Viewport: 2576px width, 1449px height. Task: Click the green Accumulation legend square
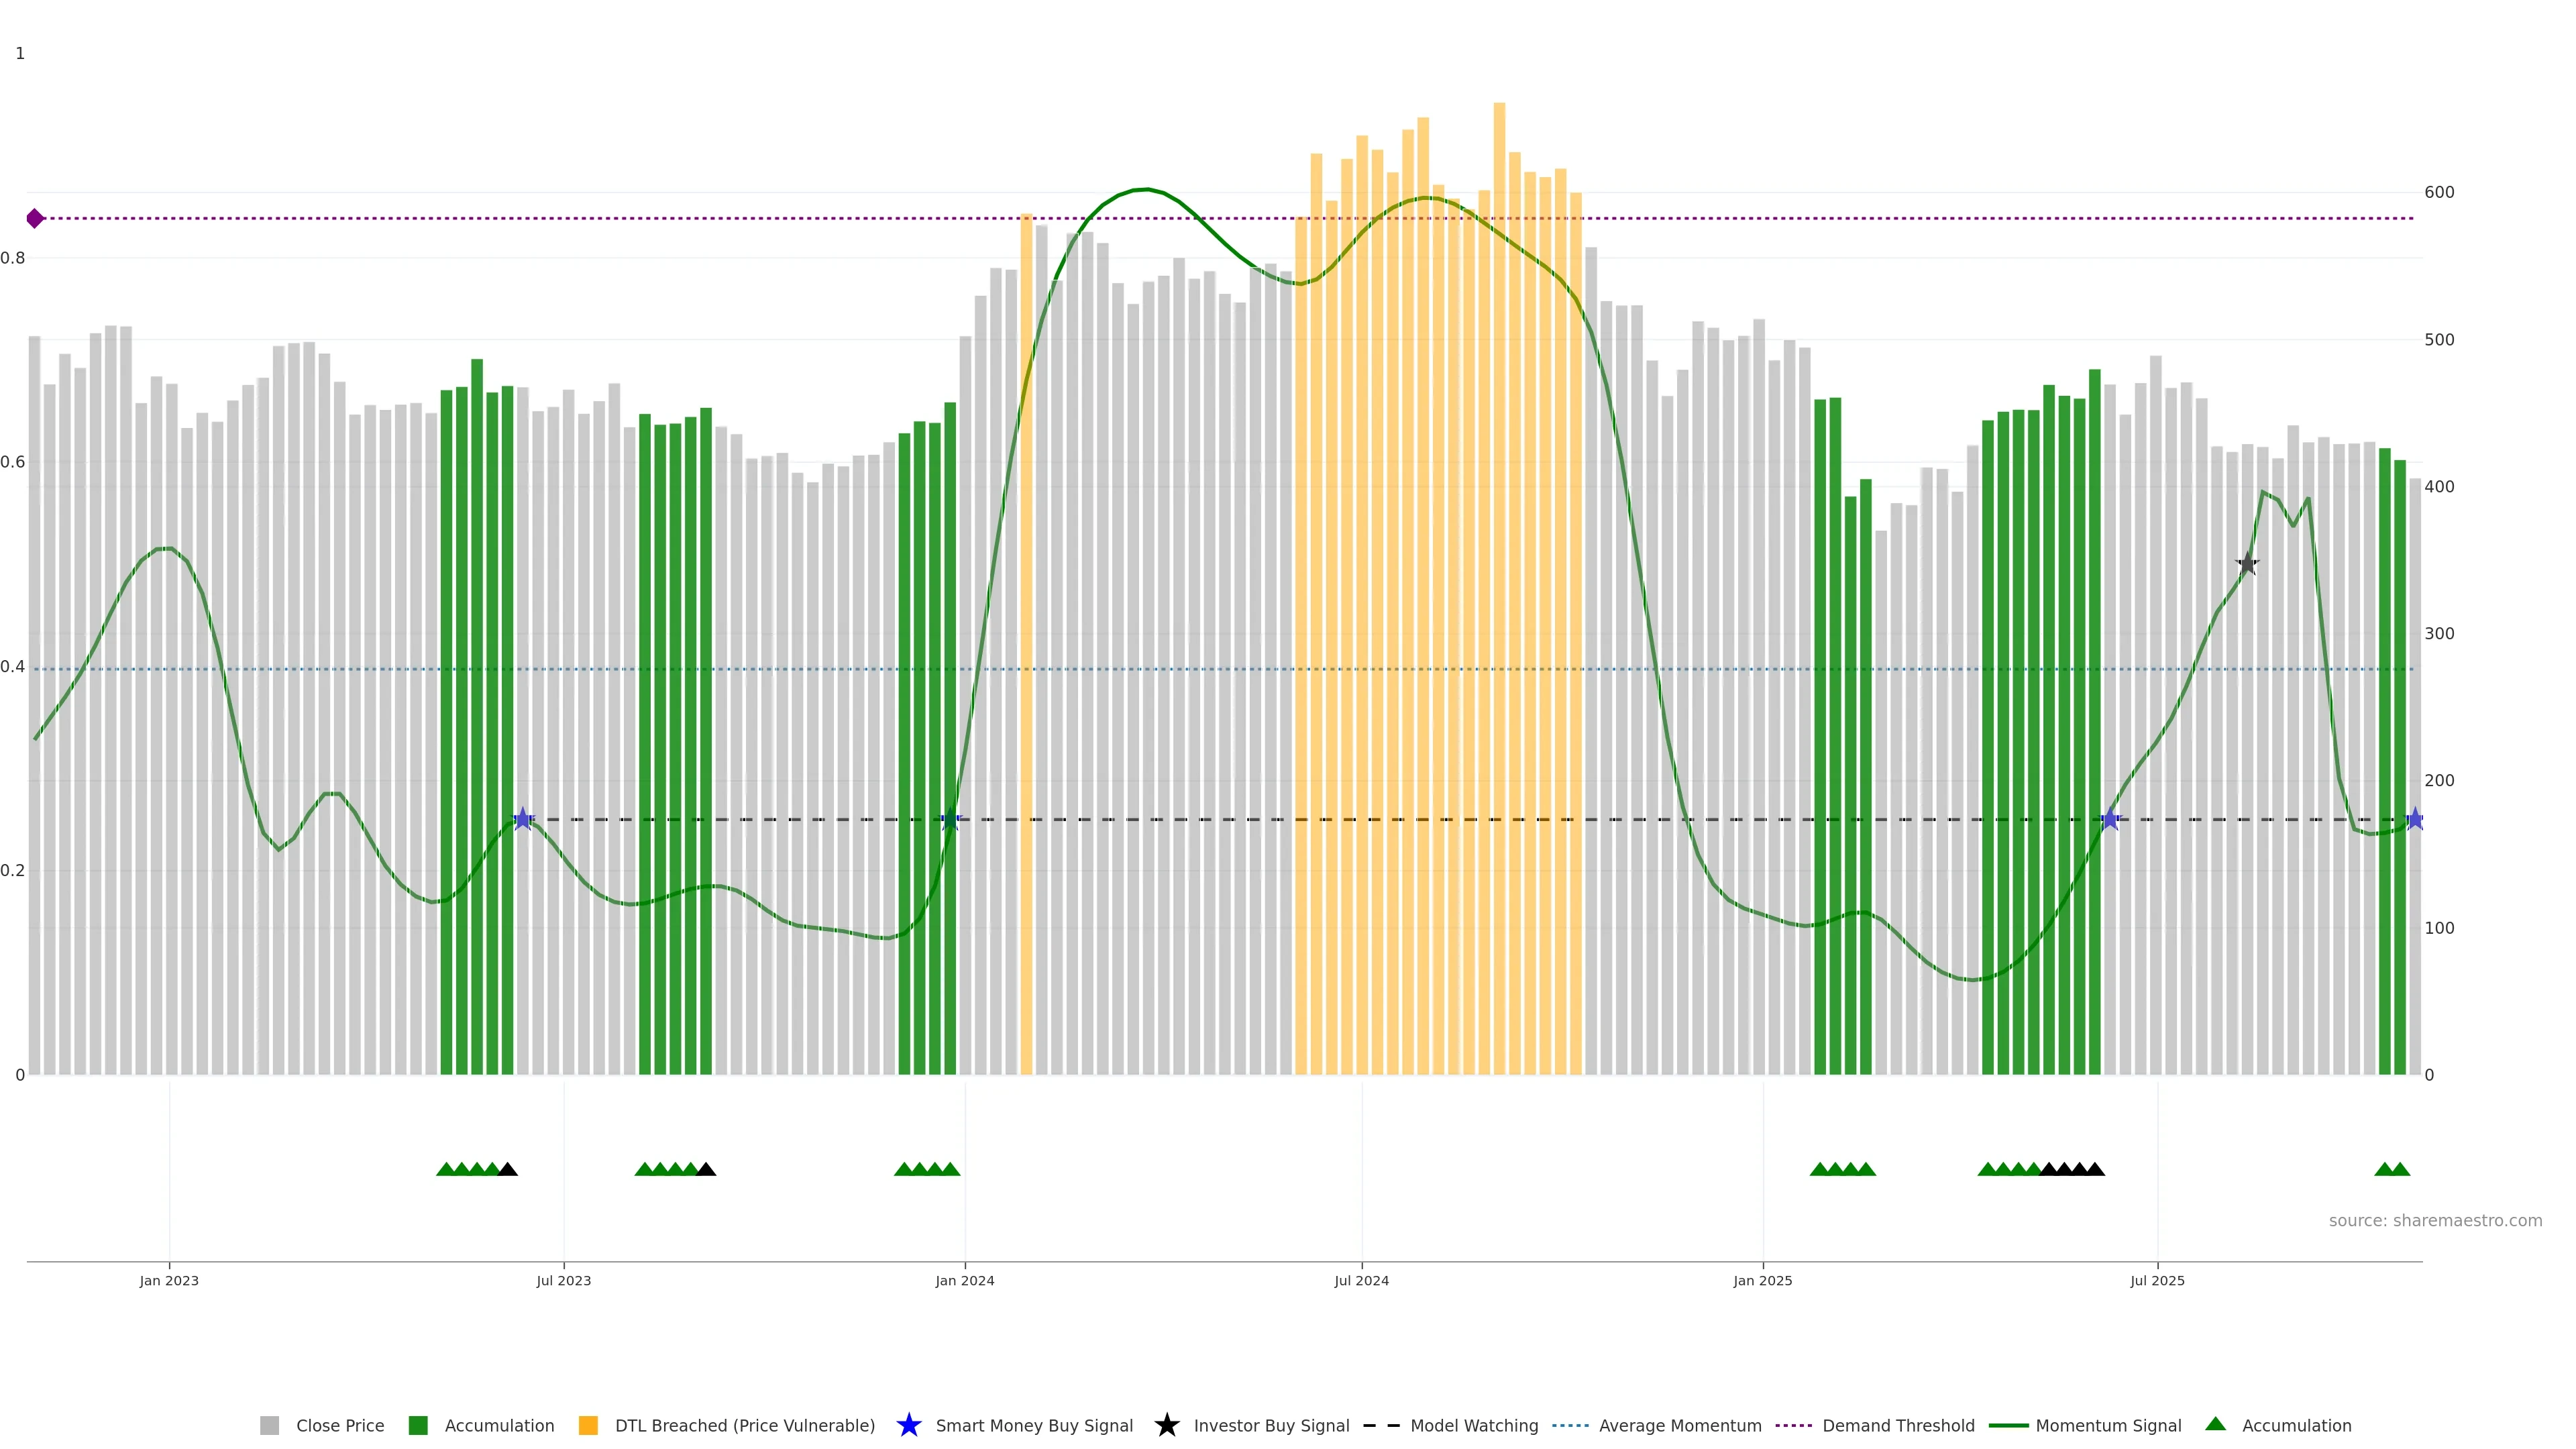[x=418, y=1425]
